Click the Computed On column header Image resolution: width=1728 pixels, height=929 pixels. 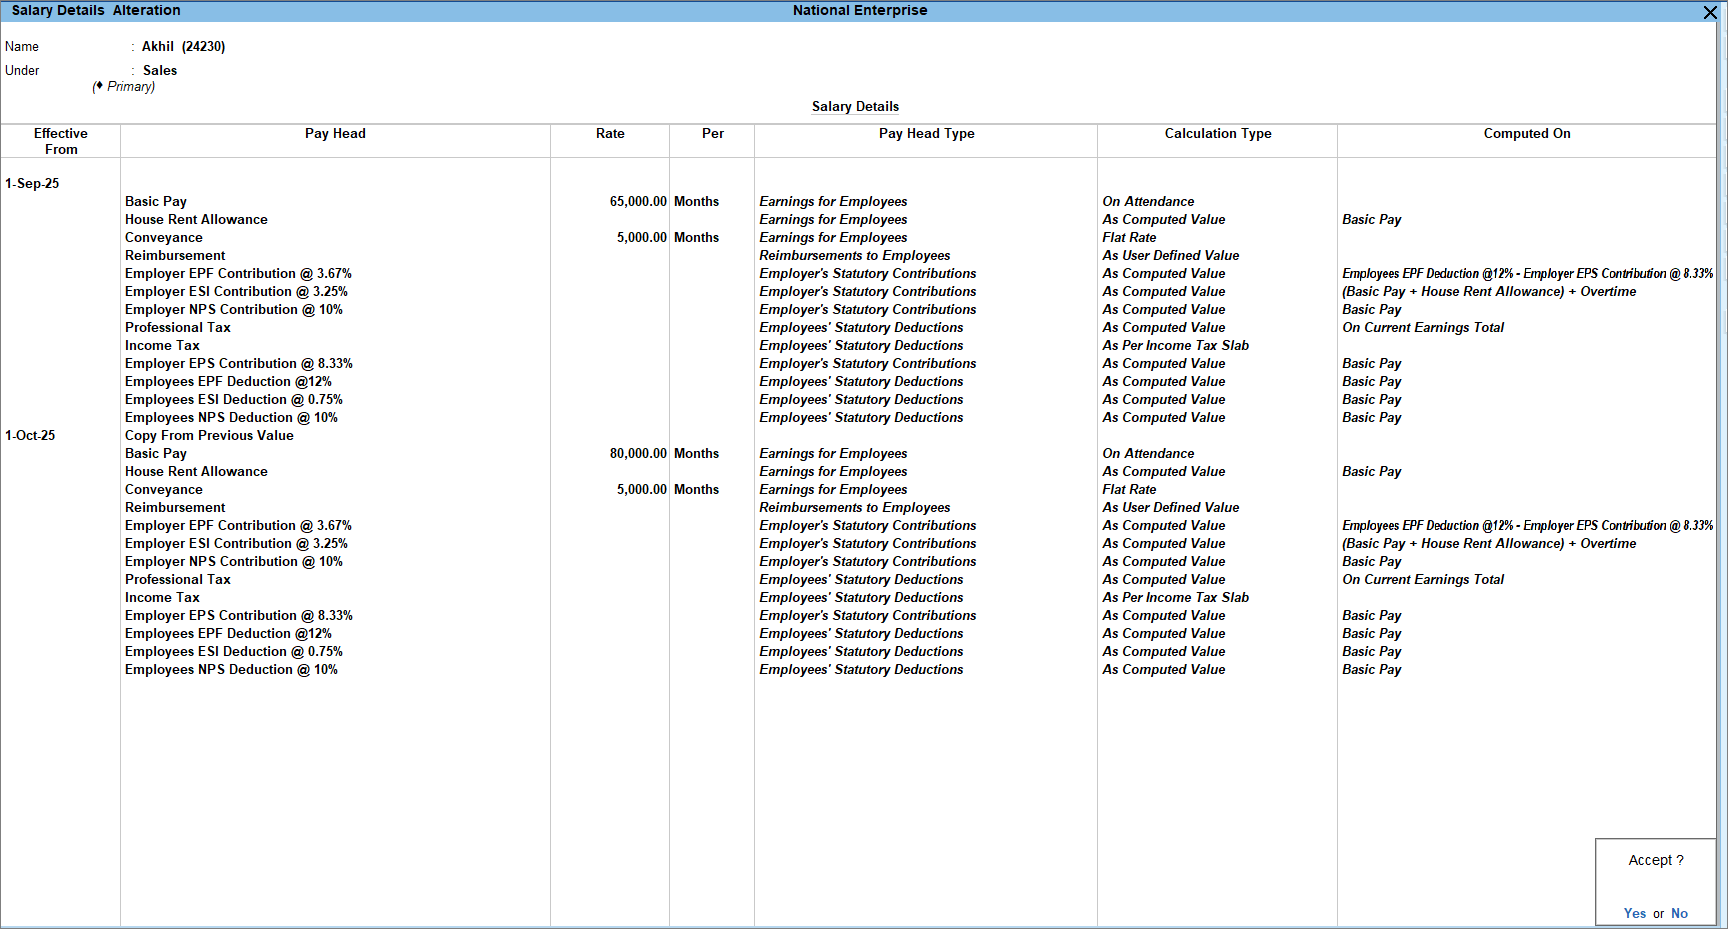[x=1526, y=134]
